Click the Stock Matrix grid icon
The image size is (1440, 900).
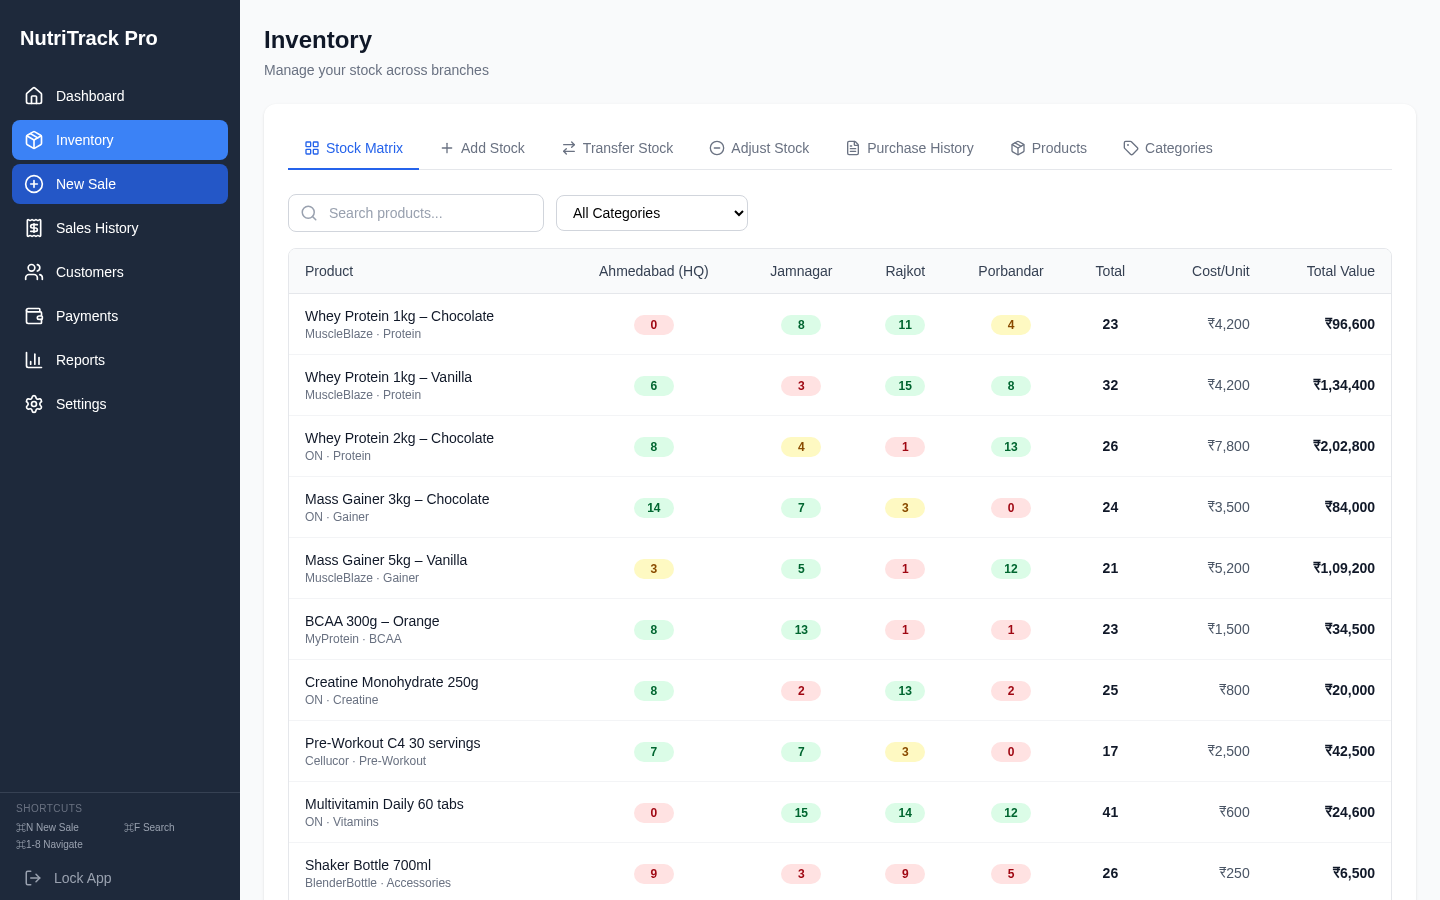[x=312, y=148]
